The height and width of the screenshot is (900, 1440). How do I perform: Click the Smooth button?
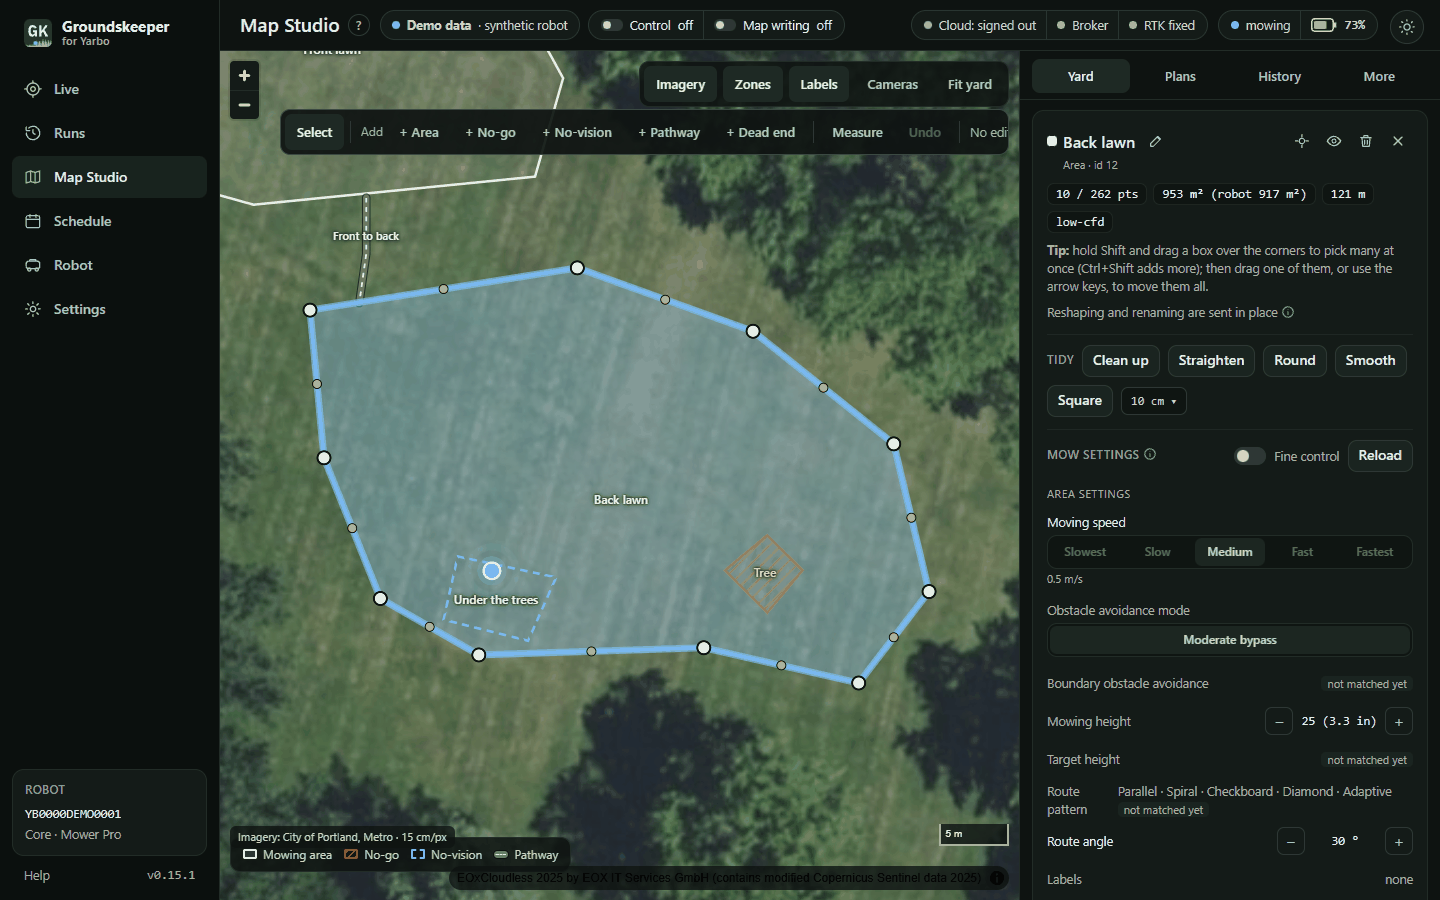click(1370, 361)
